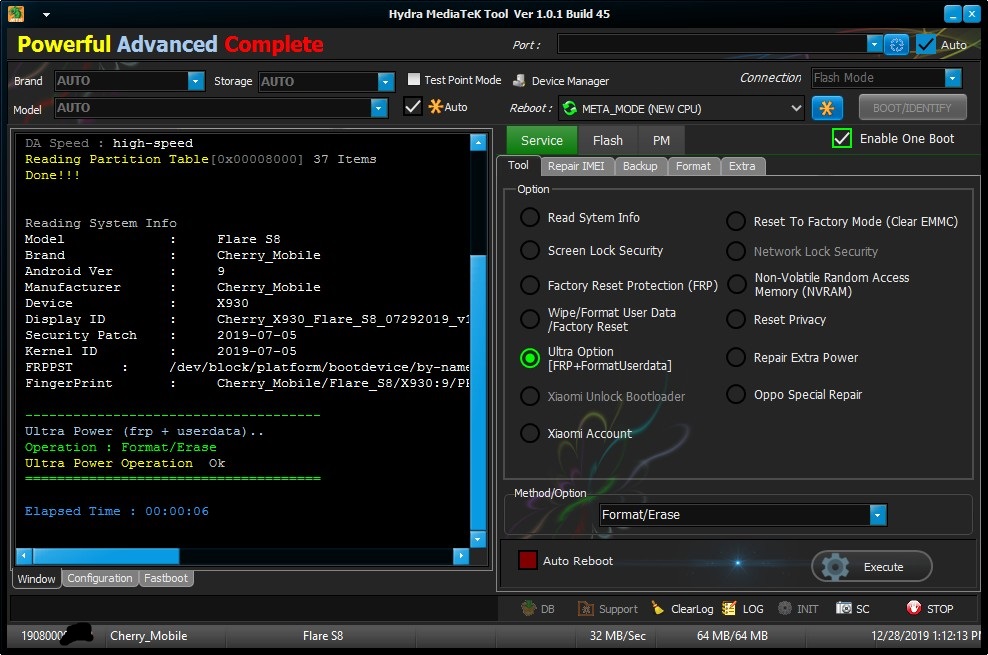
Task: Click the Execute gear button
Action: coord(871,566)
